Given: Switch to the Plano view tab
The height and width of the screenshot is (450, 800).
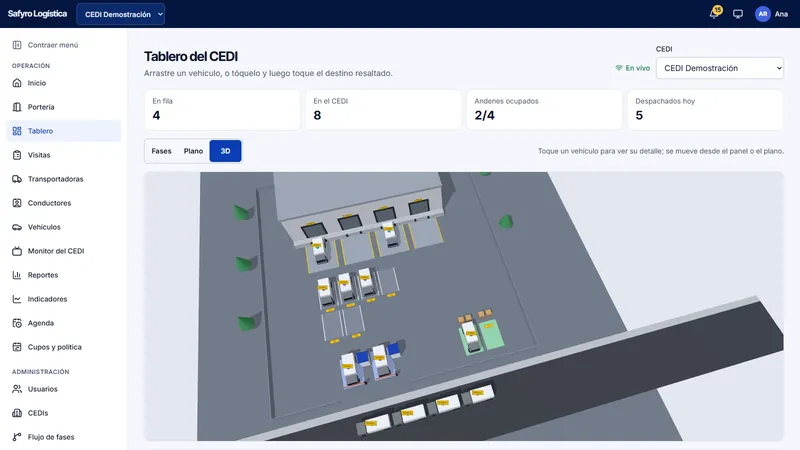Looking at the screenshot, I should click(x=193, y=151).
